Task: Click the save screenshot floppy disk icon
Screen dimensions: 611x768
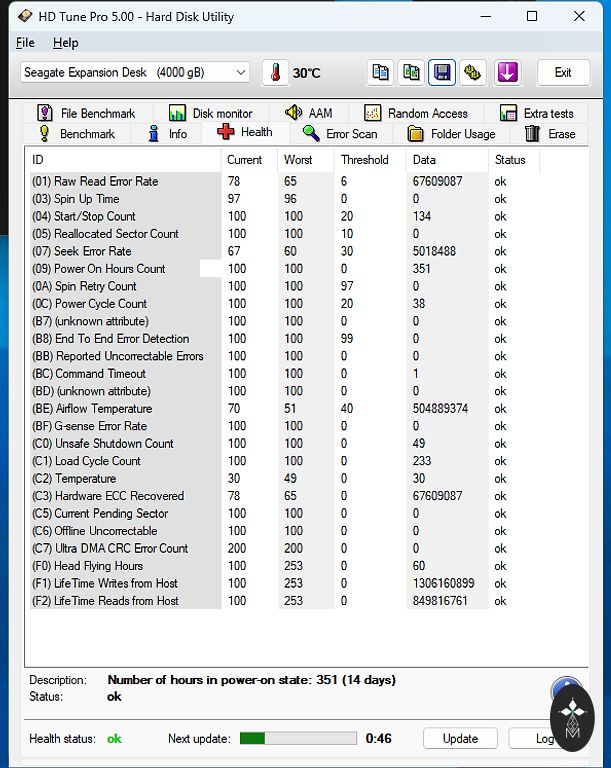Action: click(x=442, y=73)
